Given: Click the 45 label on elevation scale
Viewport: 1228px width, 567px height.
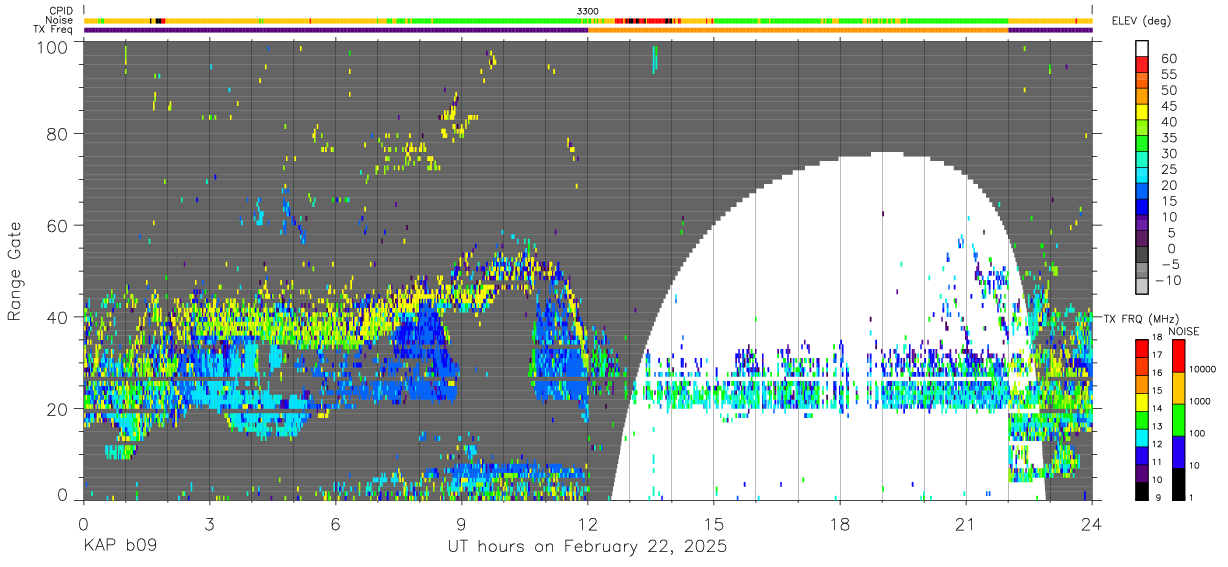Looking at the screenshot, I should coord(1168,106).
